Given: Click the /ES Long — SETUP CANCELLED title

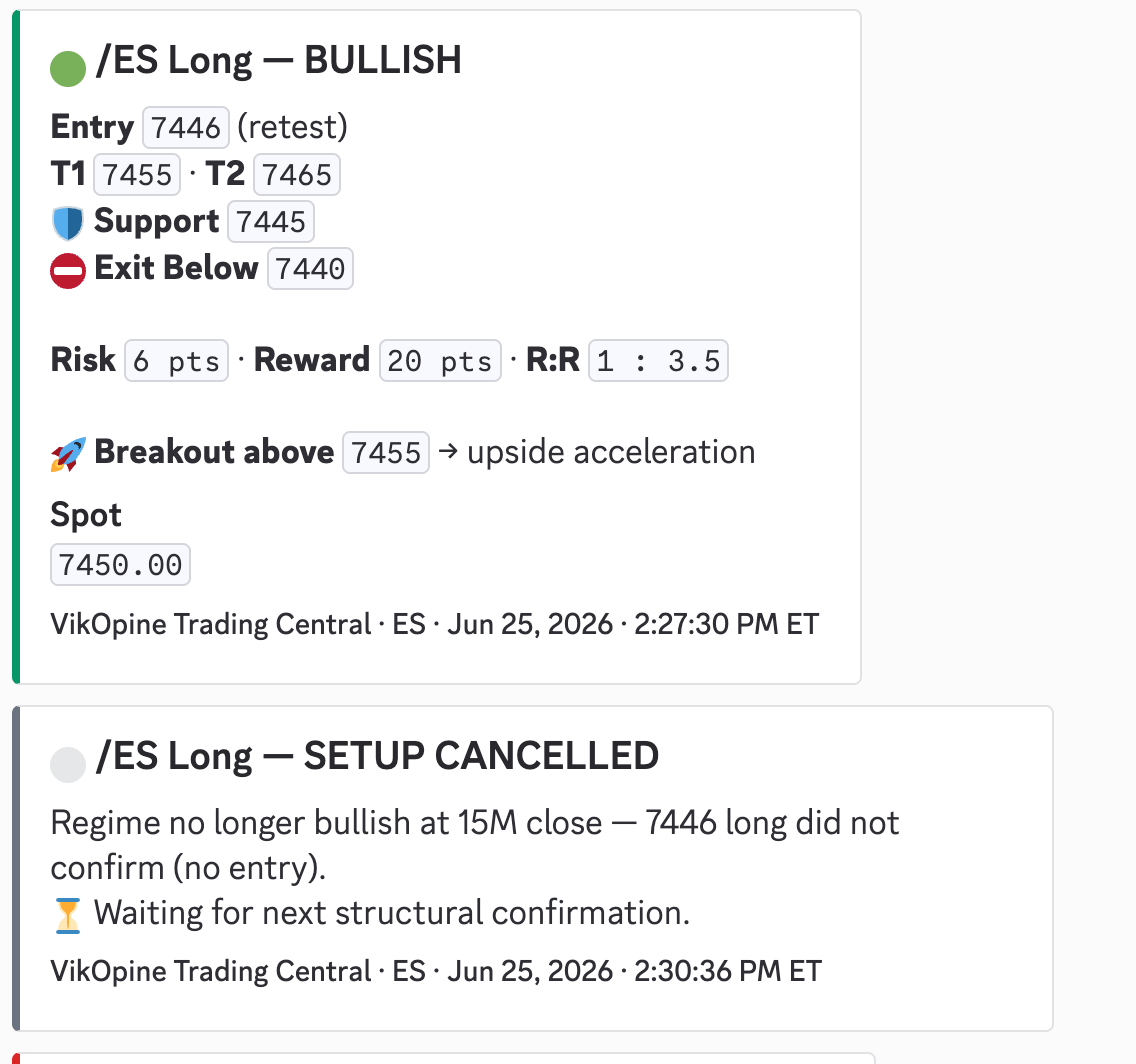Looking at the screenshot, I should click(x=377, y=756).
